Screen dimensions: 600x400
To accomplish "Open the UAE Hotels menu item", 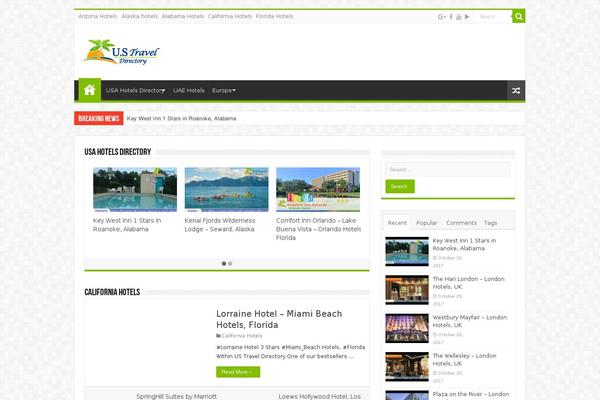I will (x=189, y=90).
